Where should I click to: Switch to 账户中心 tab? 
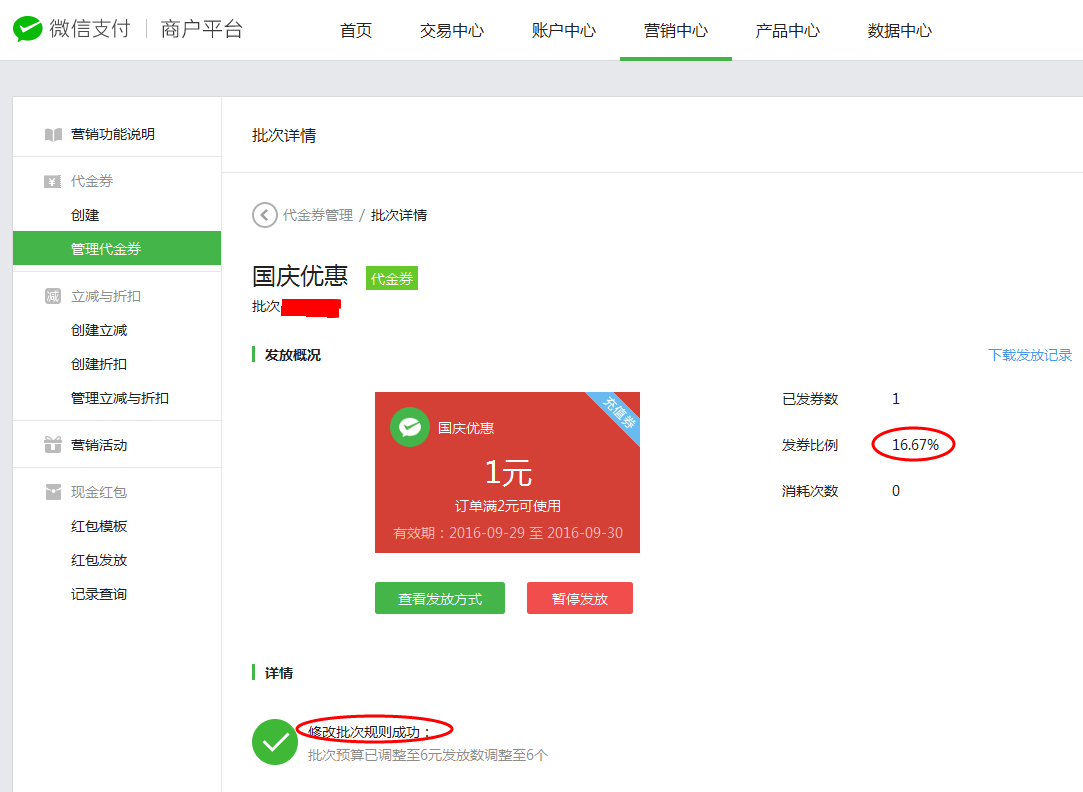[x=564, y=30]
